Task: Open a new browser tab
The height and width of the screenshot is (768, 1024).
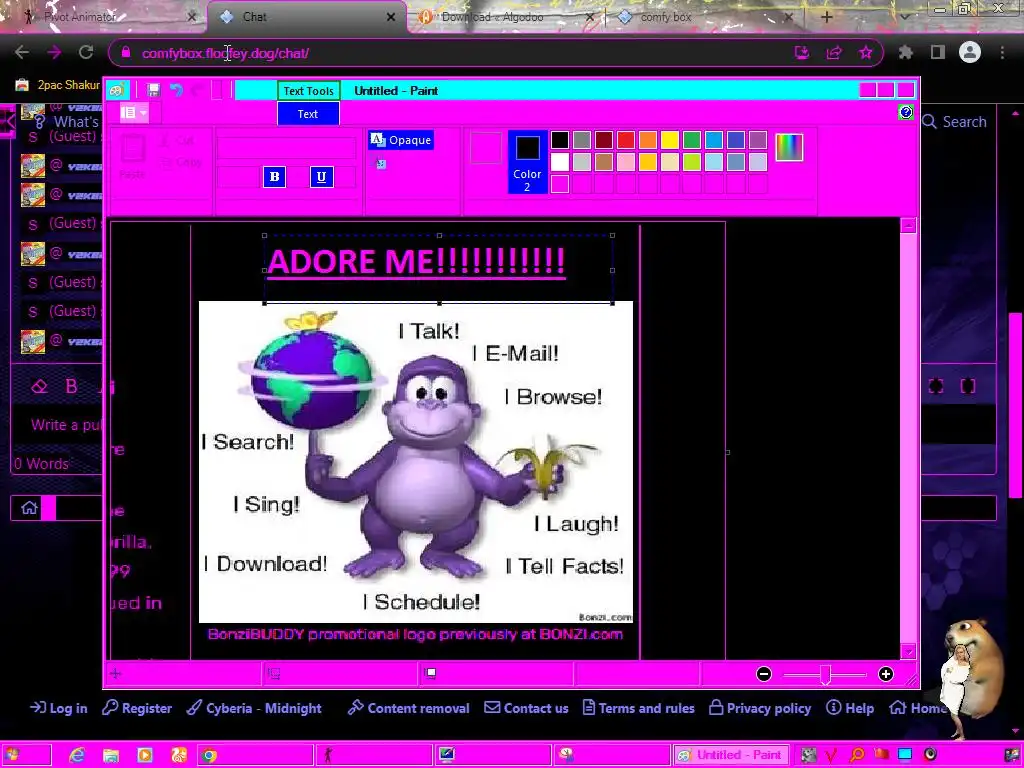Action: [x=827, y=17]
